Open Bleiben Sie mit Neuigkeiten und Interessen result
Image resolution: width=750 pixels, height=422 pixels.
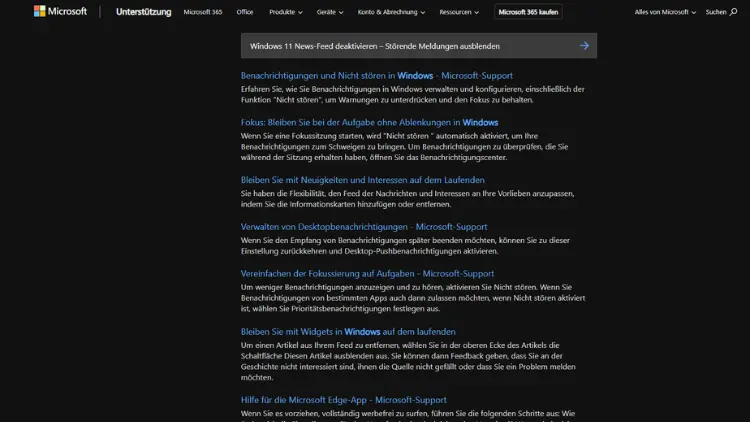click(x=363, y=180)
